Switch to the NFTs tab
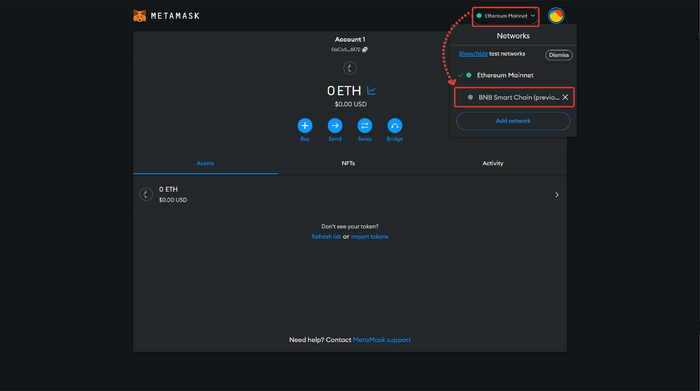This screenshot has height=391, width=700. [348, 163]
